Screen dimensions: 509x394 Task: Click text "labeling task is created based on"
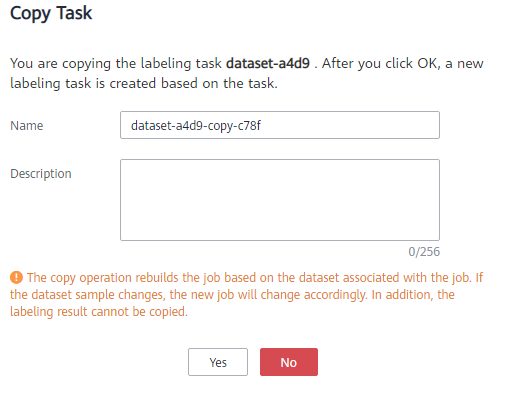tap(114, 83)
